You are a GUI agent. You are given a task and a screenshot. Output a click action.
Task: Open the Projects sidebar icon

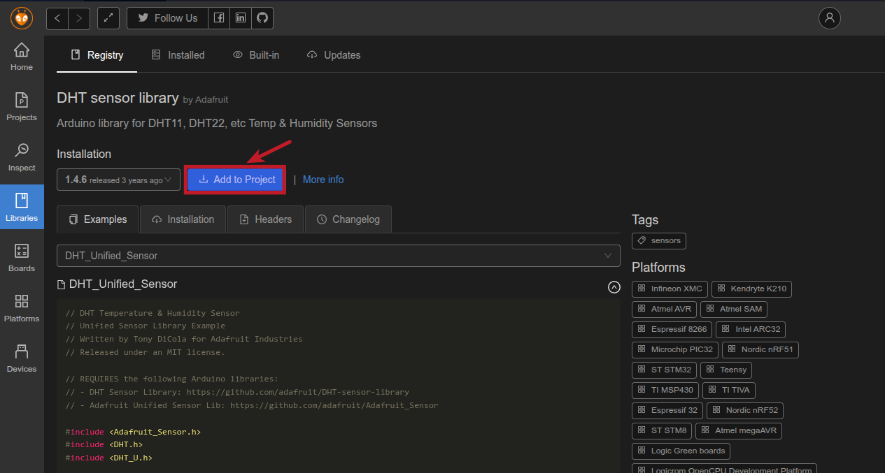[21, 105]
